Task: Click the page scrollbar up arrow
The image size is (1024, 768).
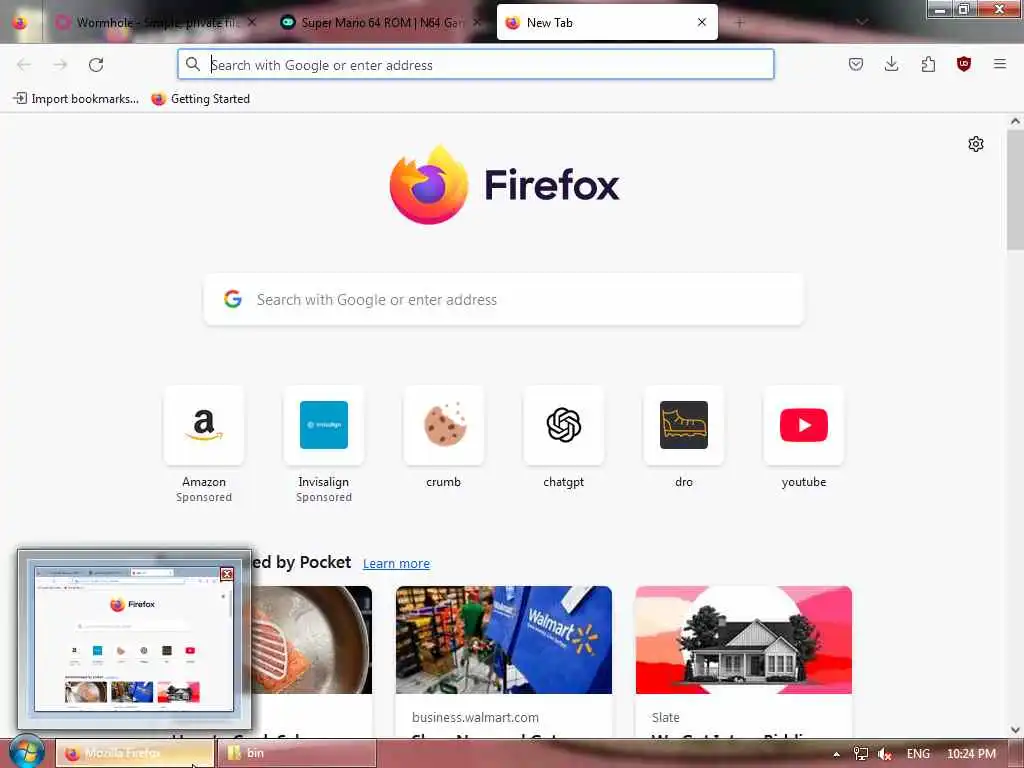Action: click(x=1015, y=121)
